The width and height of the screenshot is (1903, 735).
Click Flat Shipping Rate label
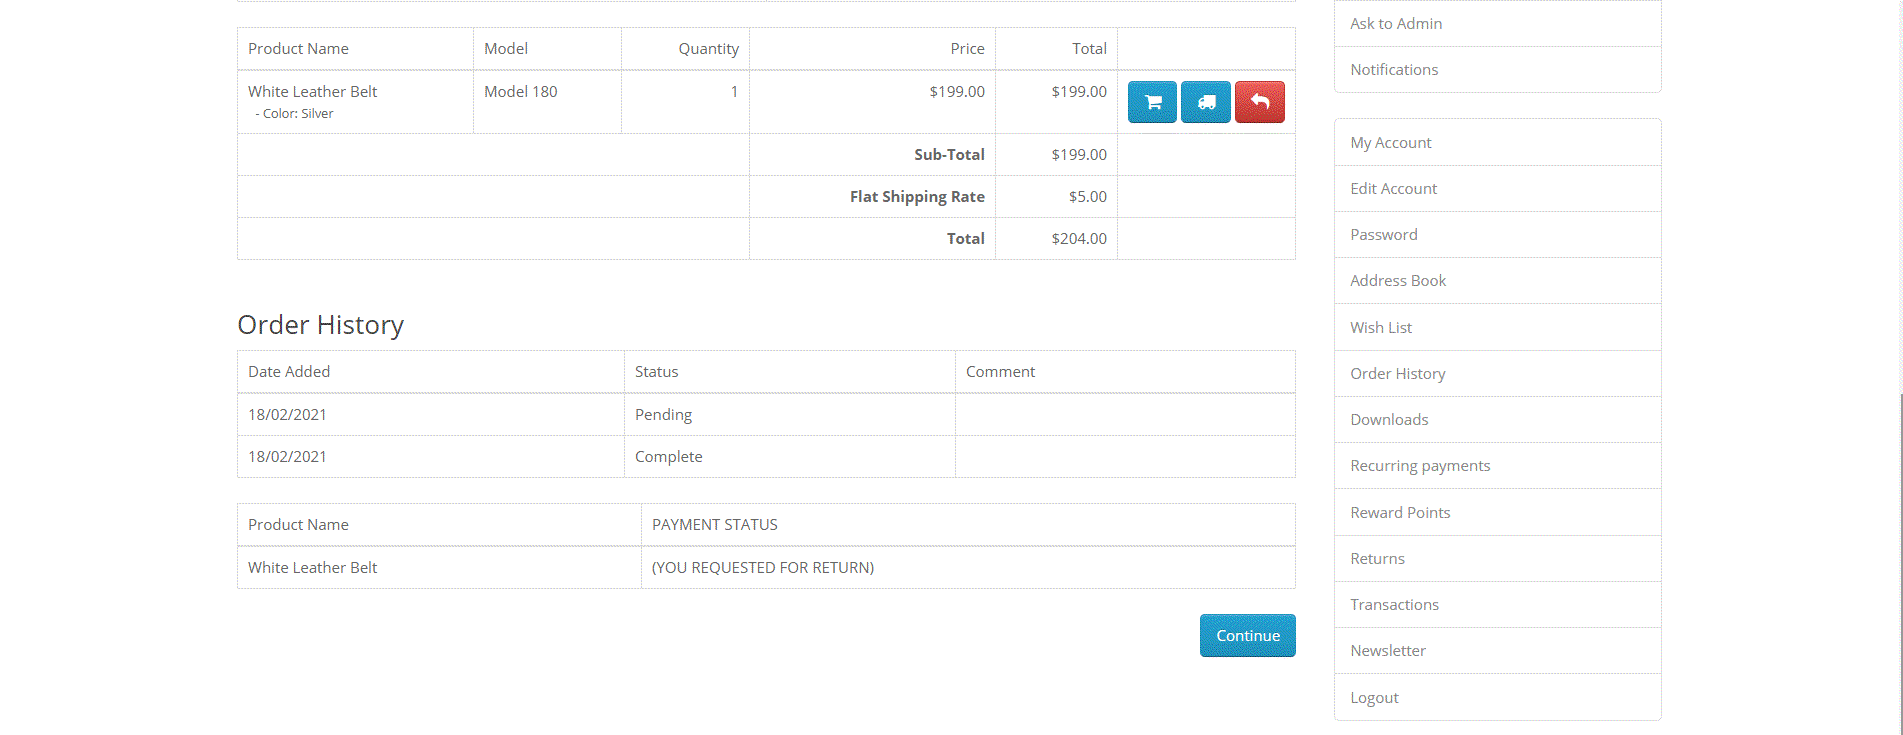pyautogui.click(x=917, y=196)
